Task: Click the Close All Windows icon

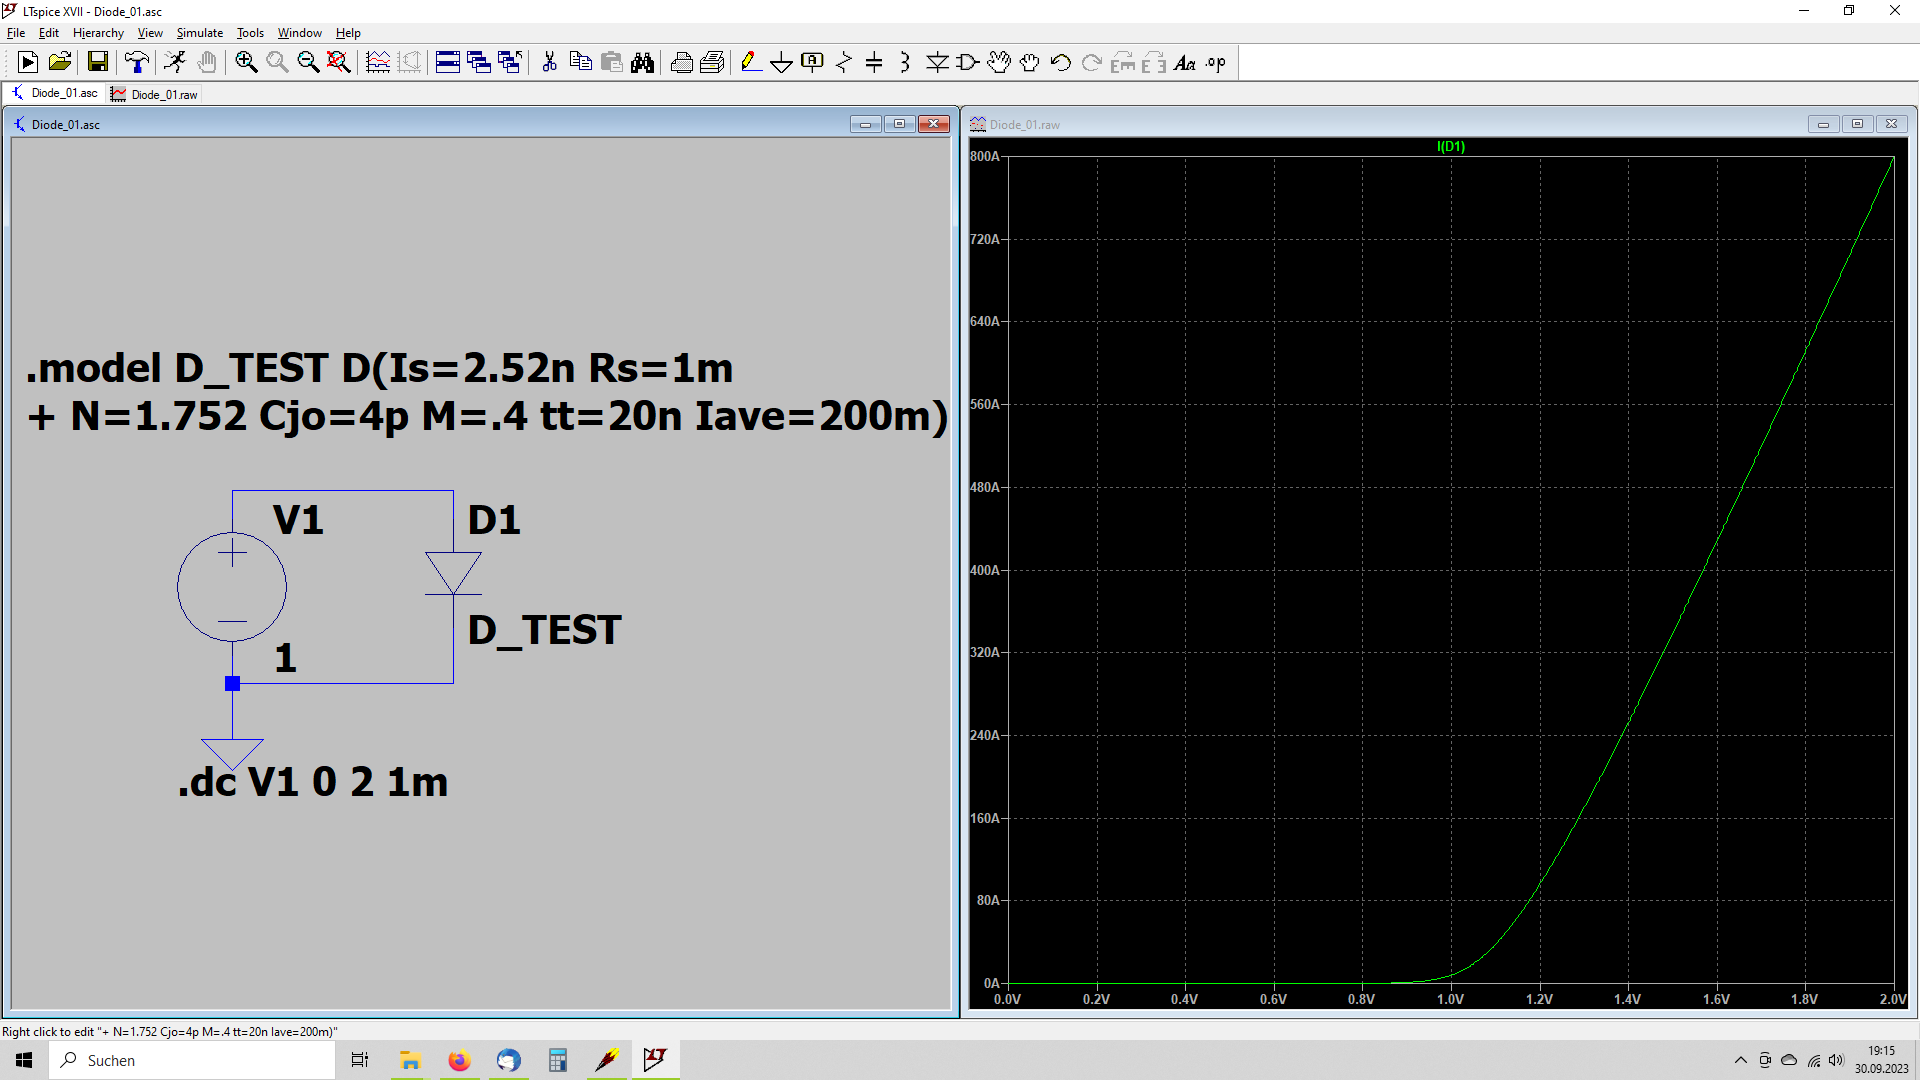Action: point(510,63)
